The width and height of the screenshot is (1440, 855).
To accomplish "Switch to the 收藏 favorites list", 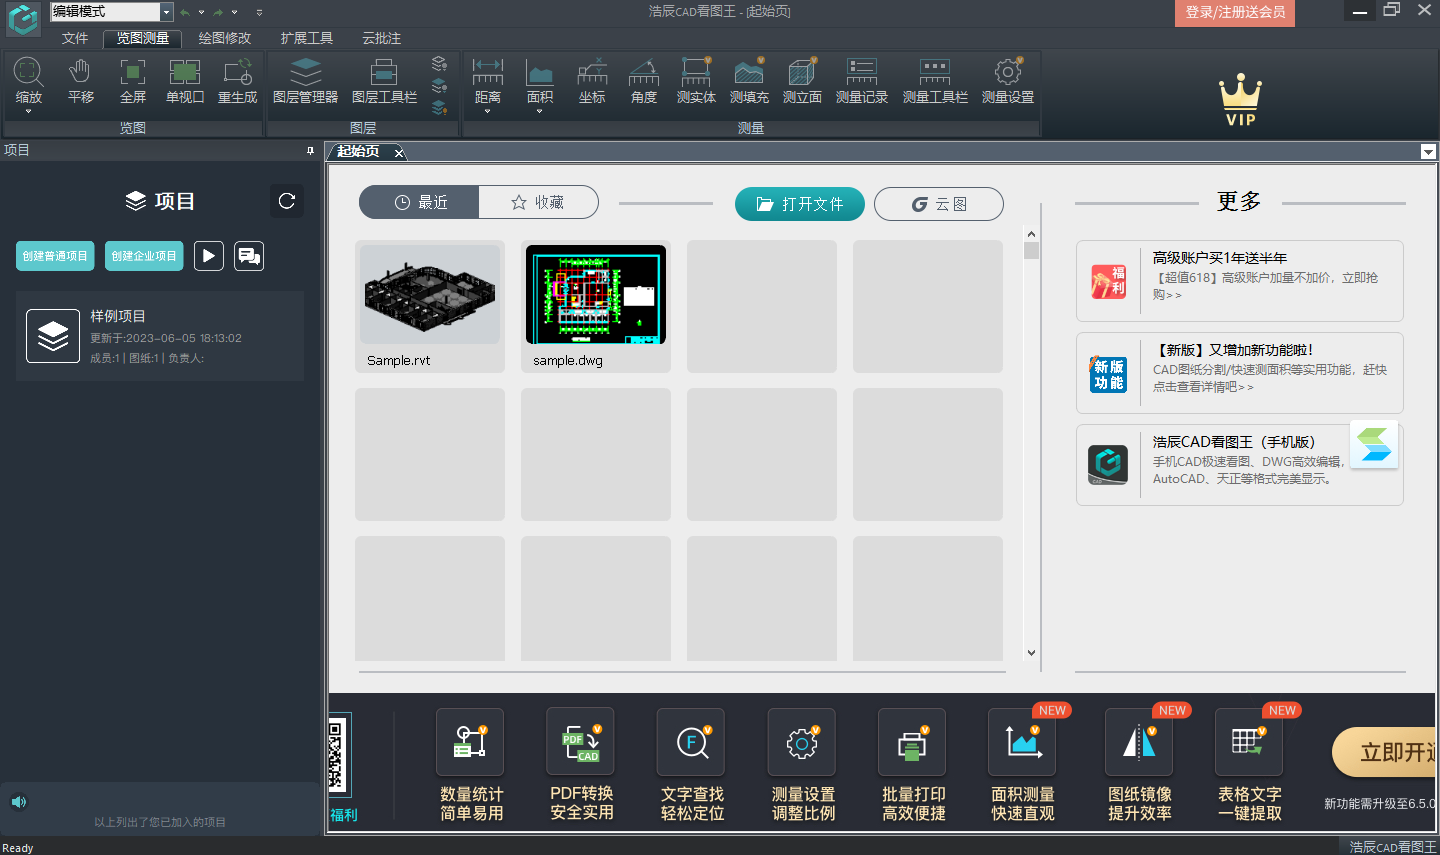I will 538,202.
